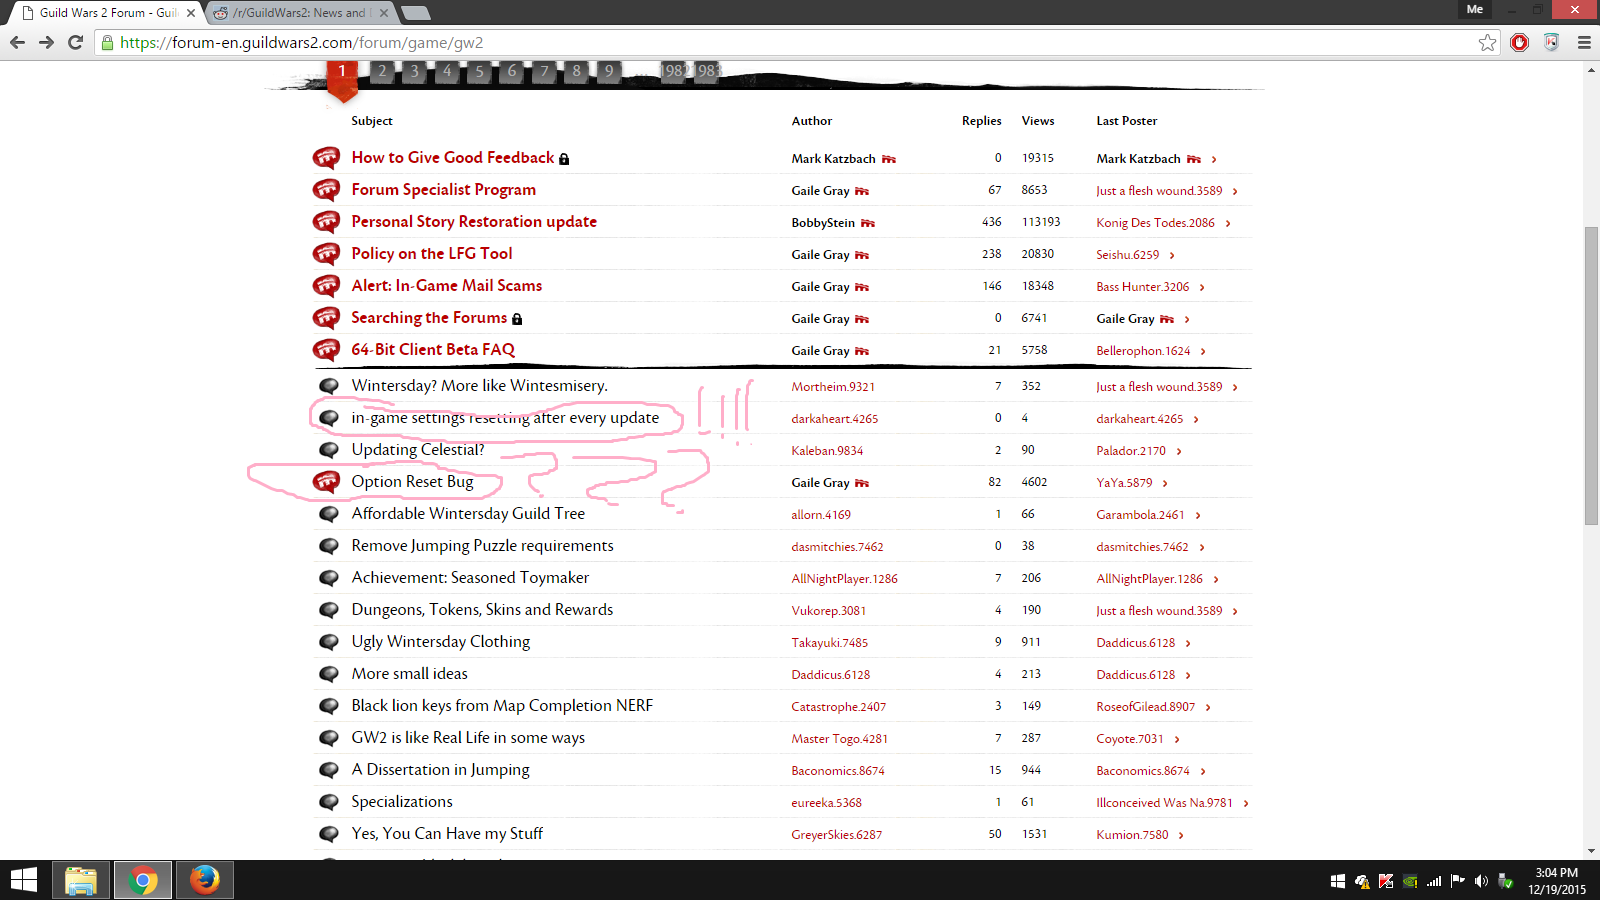This screenshot has height=900, width=1600.
Task: Open a new browser tab
Action: pos(415,13)
